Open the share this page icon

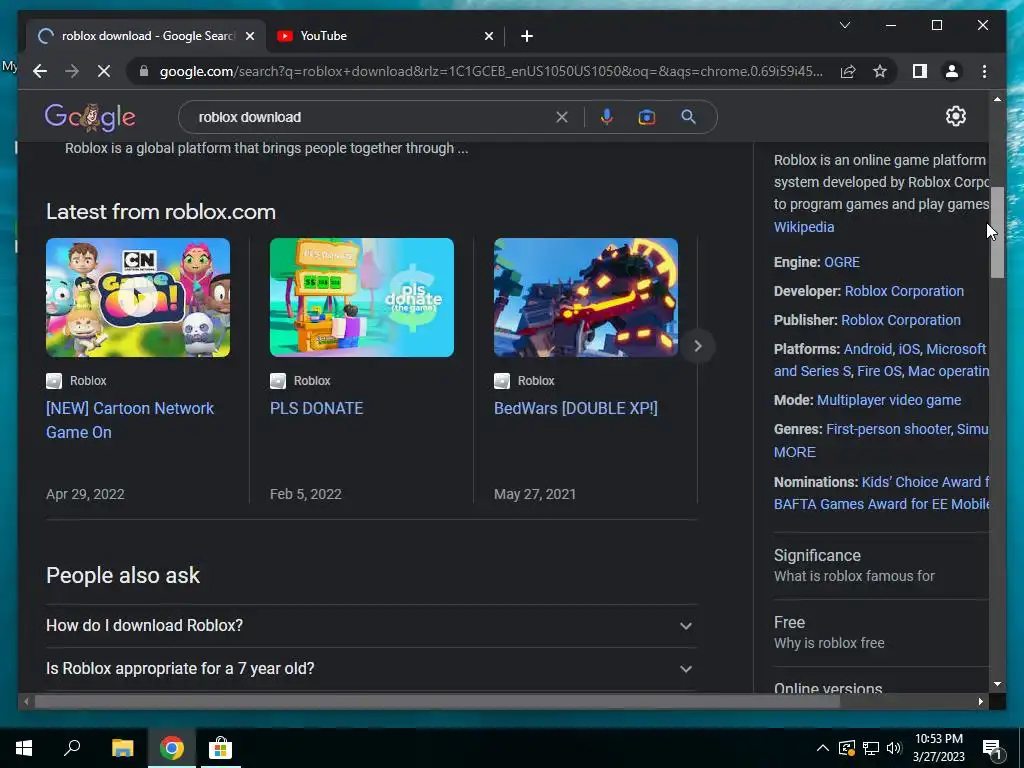click(x=848, y=71)
